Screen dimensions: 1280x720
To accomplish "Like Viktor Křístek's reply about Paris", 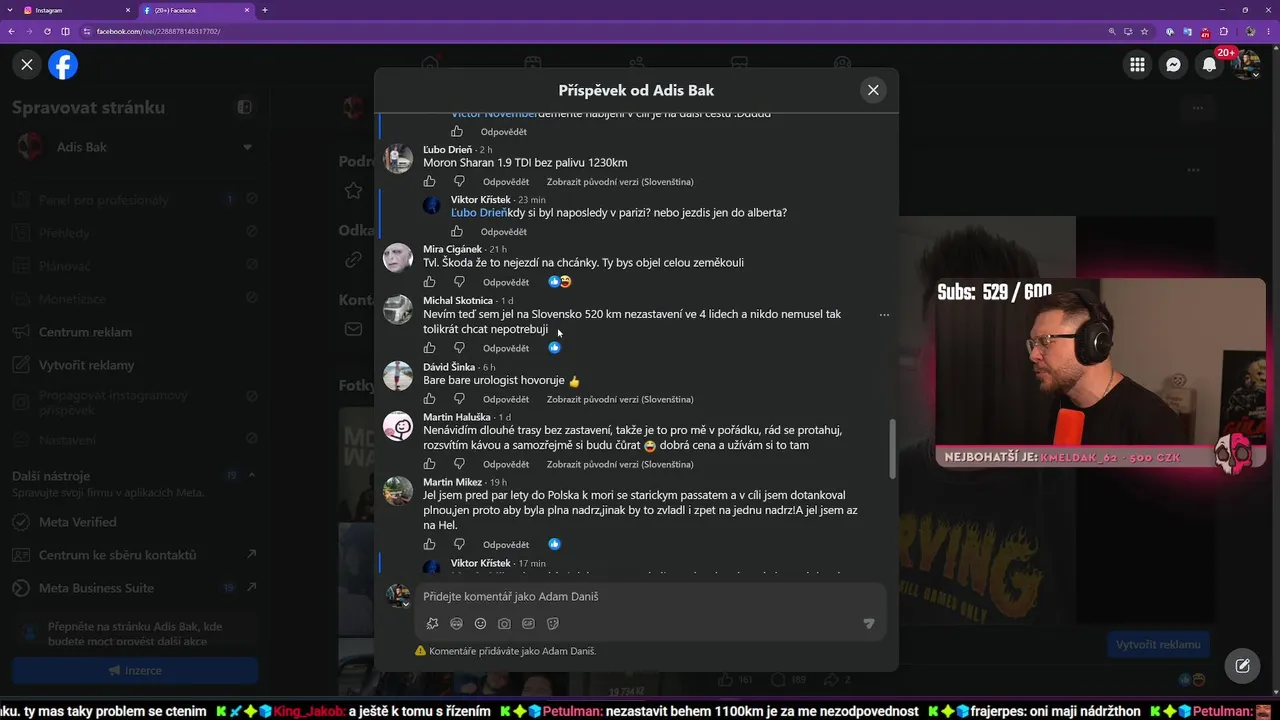I will [458, 232].
